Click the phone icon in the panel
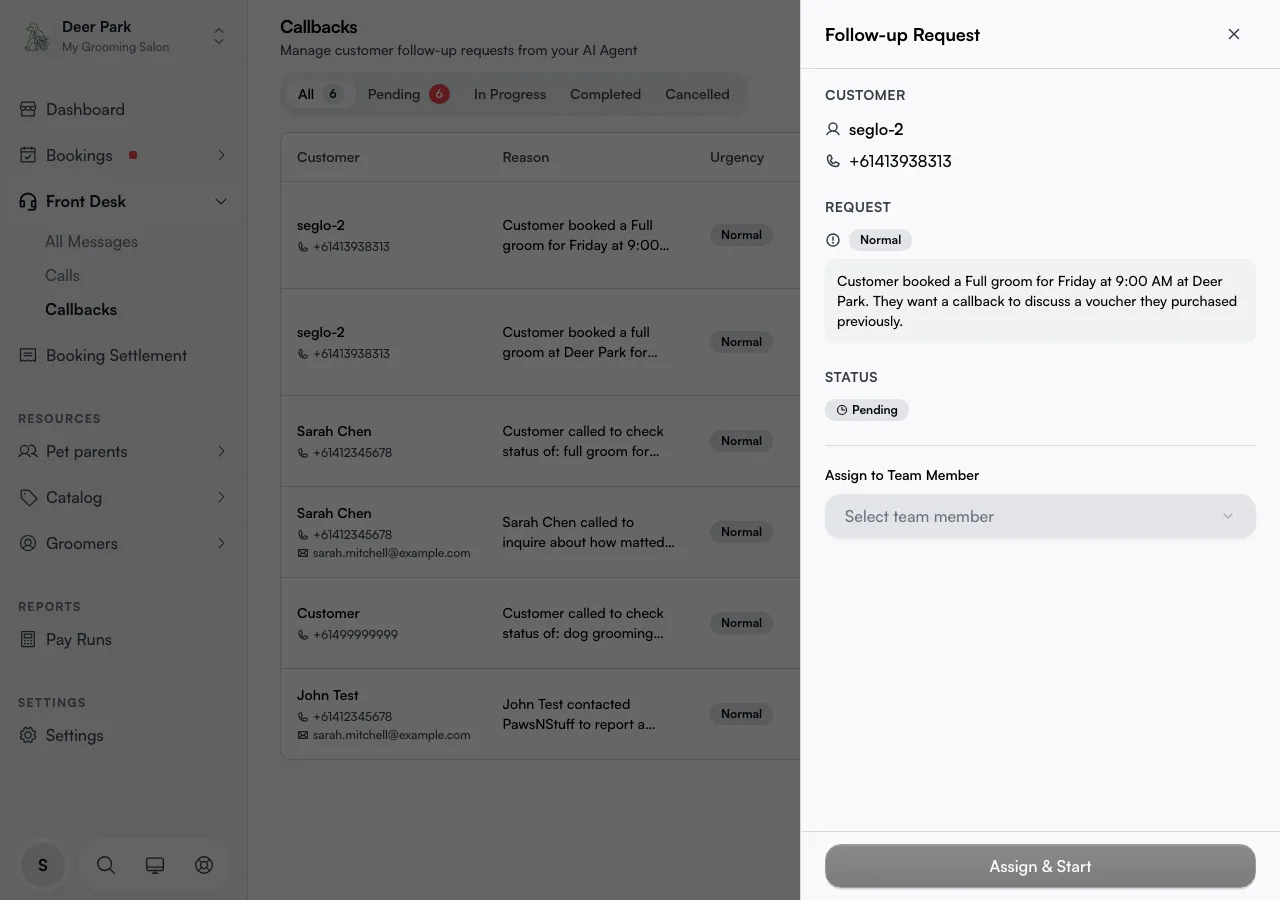Image resolution: width=1280 pixels, height=900 pixels. 833,161
